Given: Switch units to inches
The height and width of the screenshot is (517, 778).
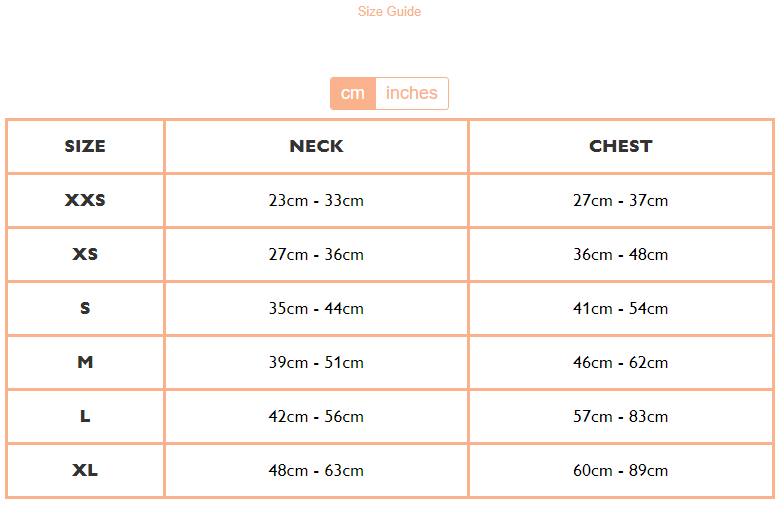Looking at the screenshot, I should 412,93.
